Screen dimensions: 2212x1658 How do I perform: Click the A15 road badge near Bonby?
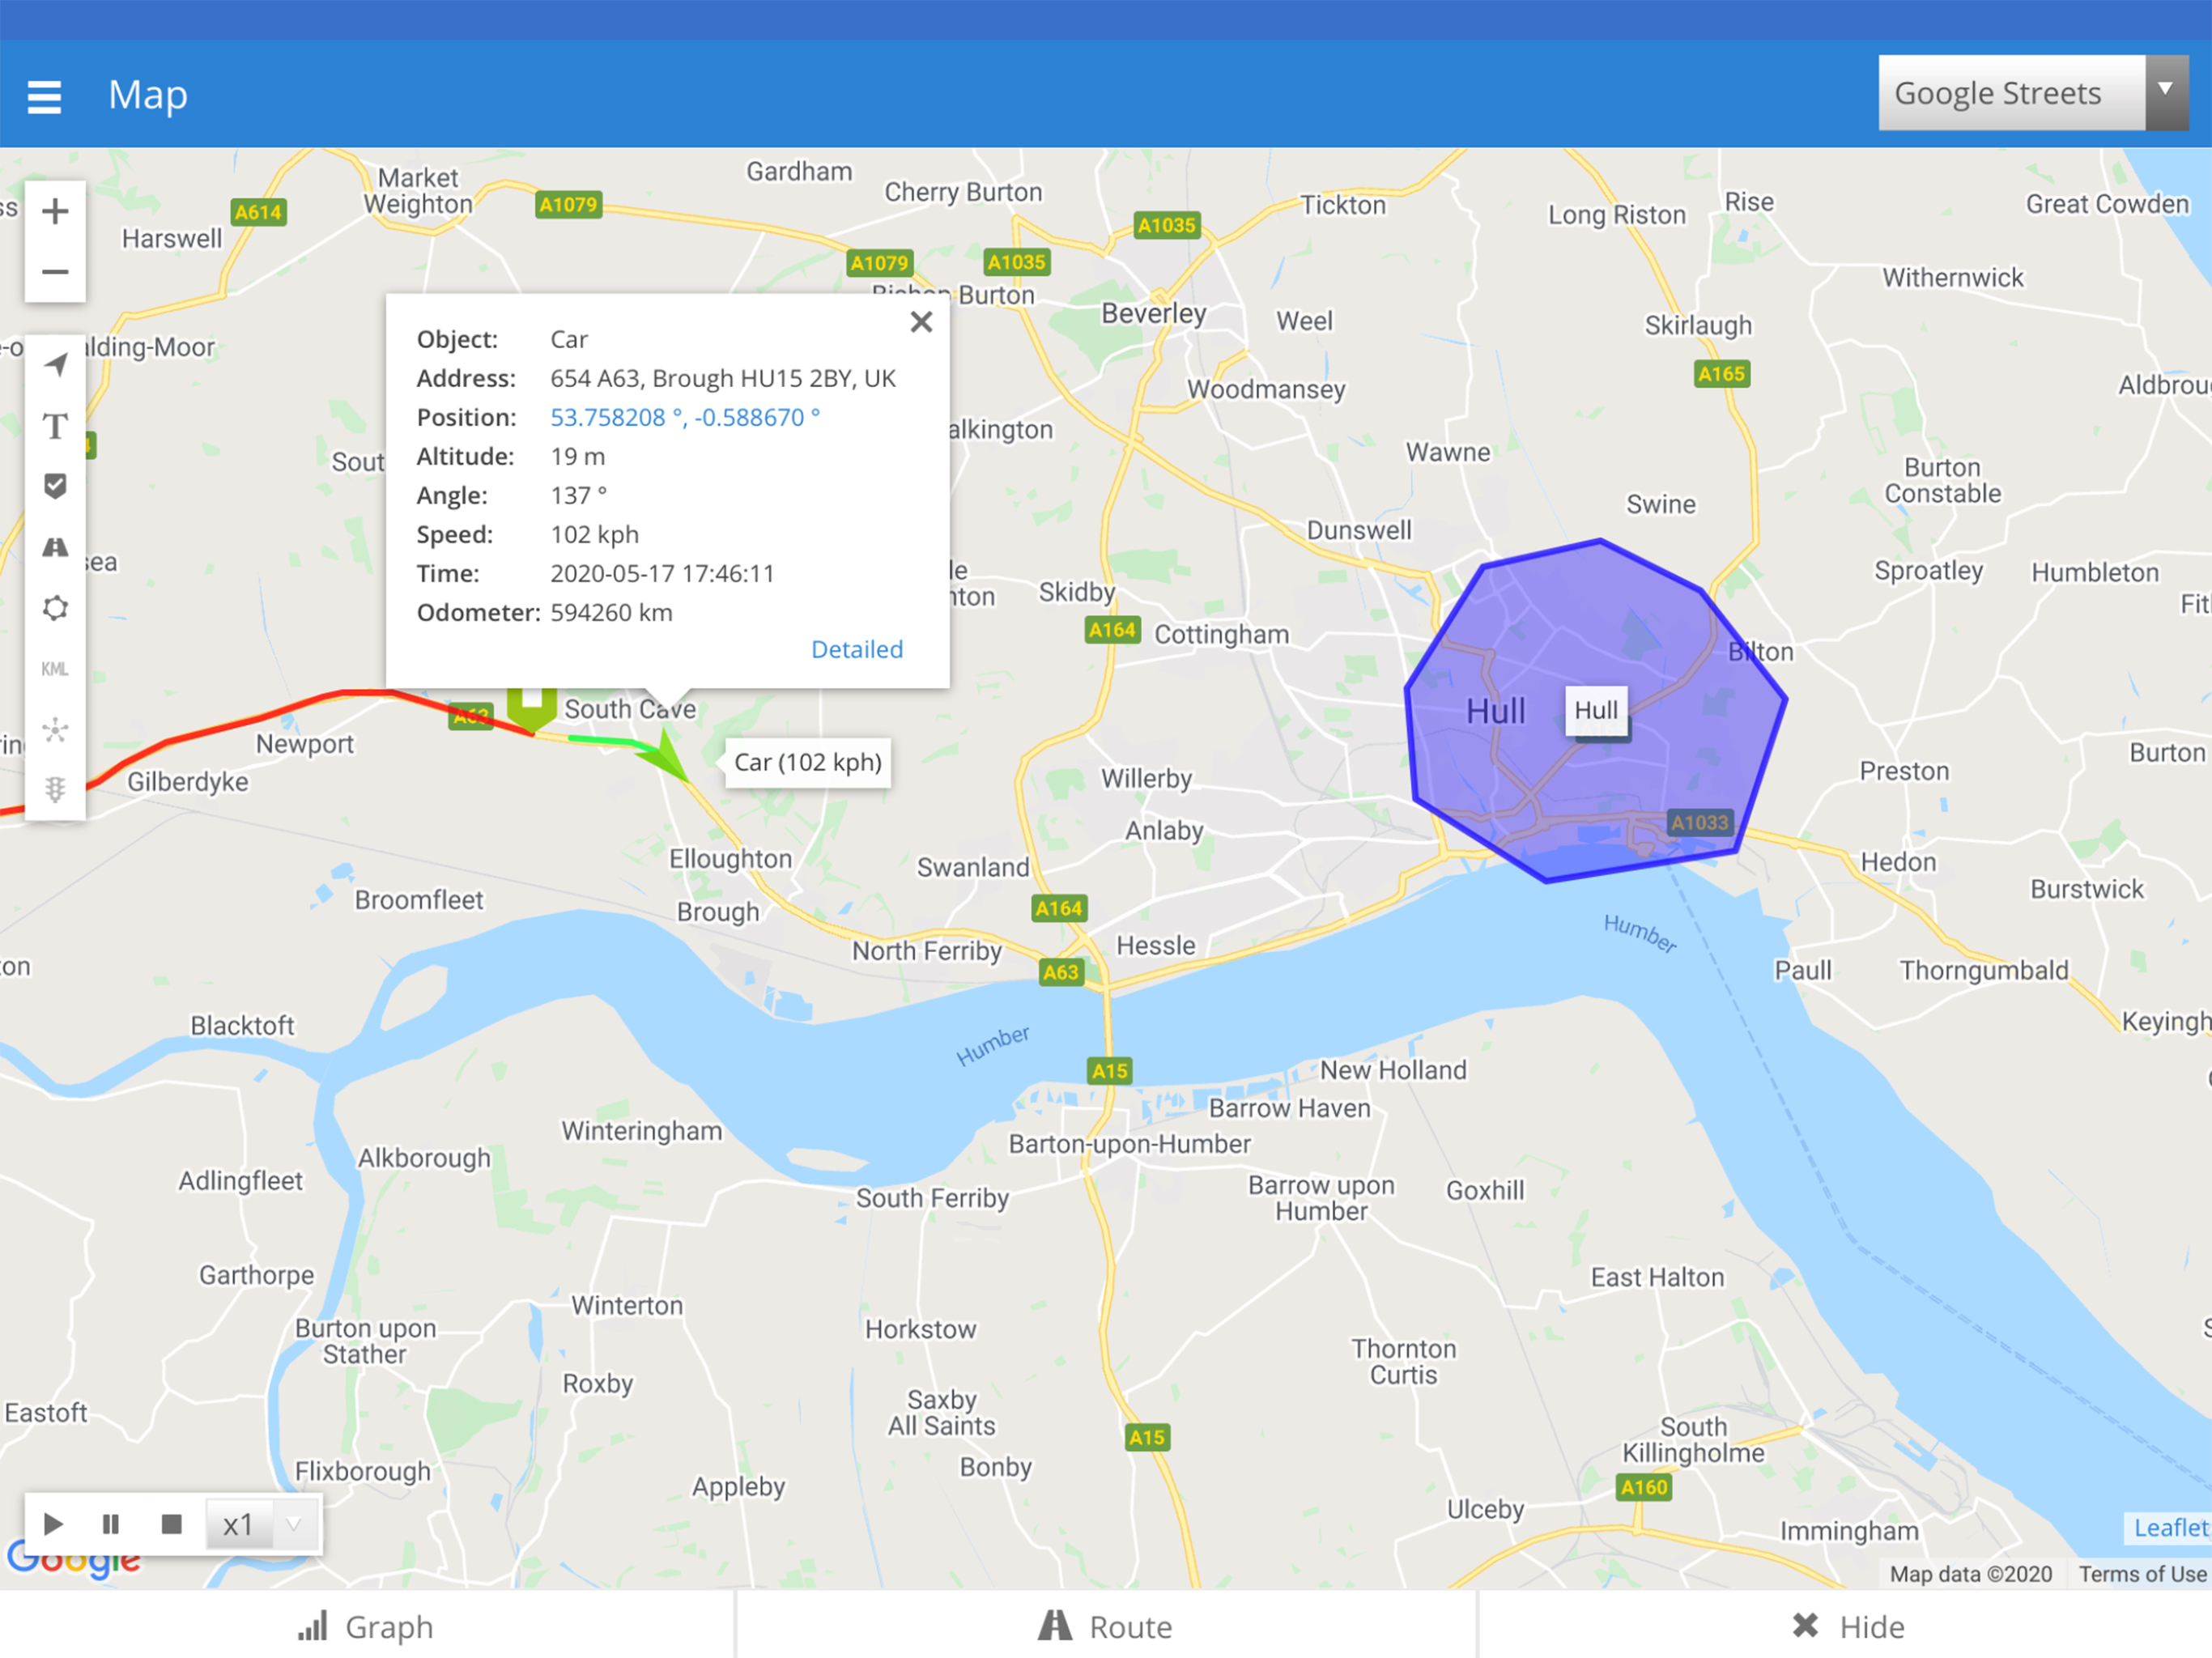(1146, 1437)
